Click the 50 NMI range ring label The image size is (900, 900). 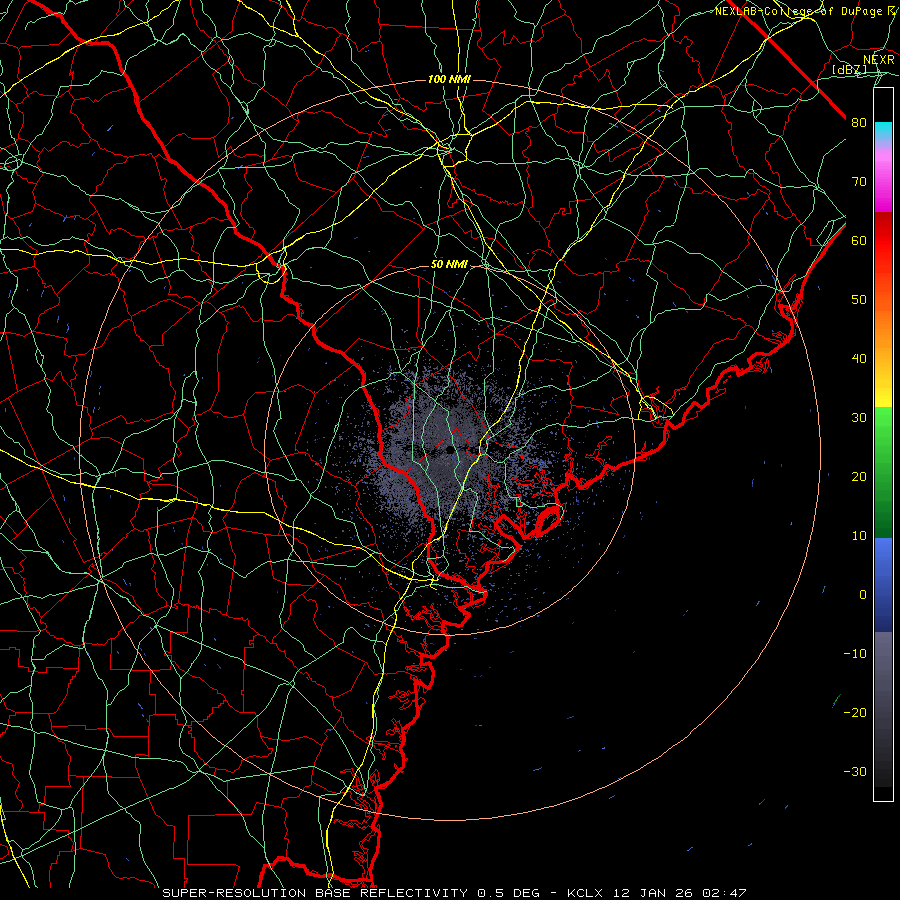pos(449,265)
